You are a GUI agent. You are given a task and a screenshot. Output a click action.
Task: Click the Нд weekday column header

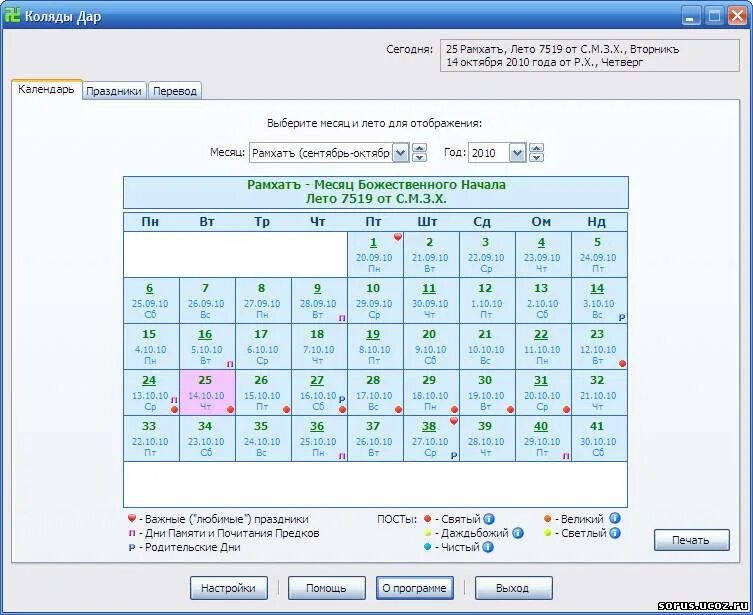point(596,222)
